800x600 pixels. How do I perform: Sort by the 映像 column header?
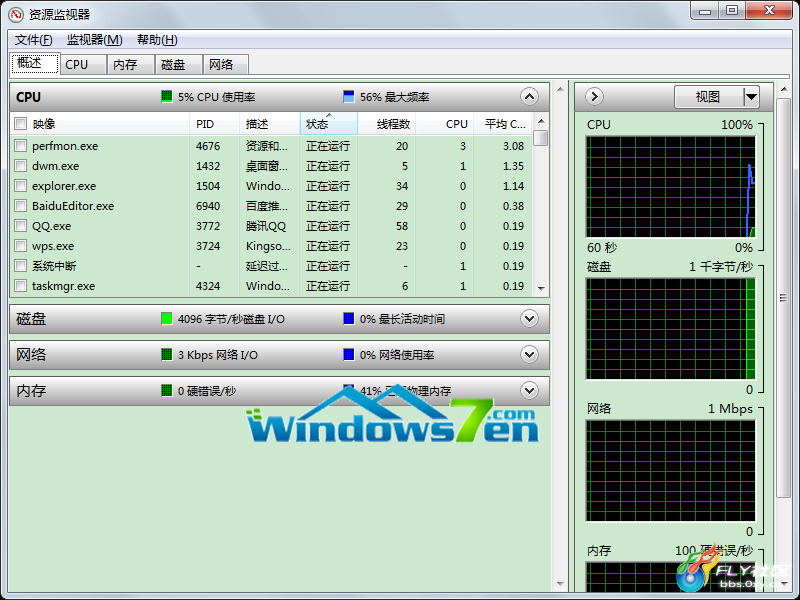pos(110,124)
